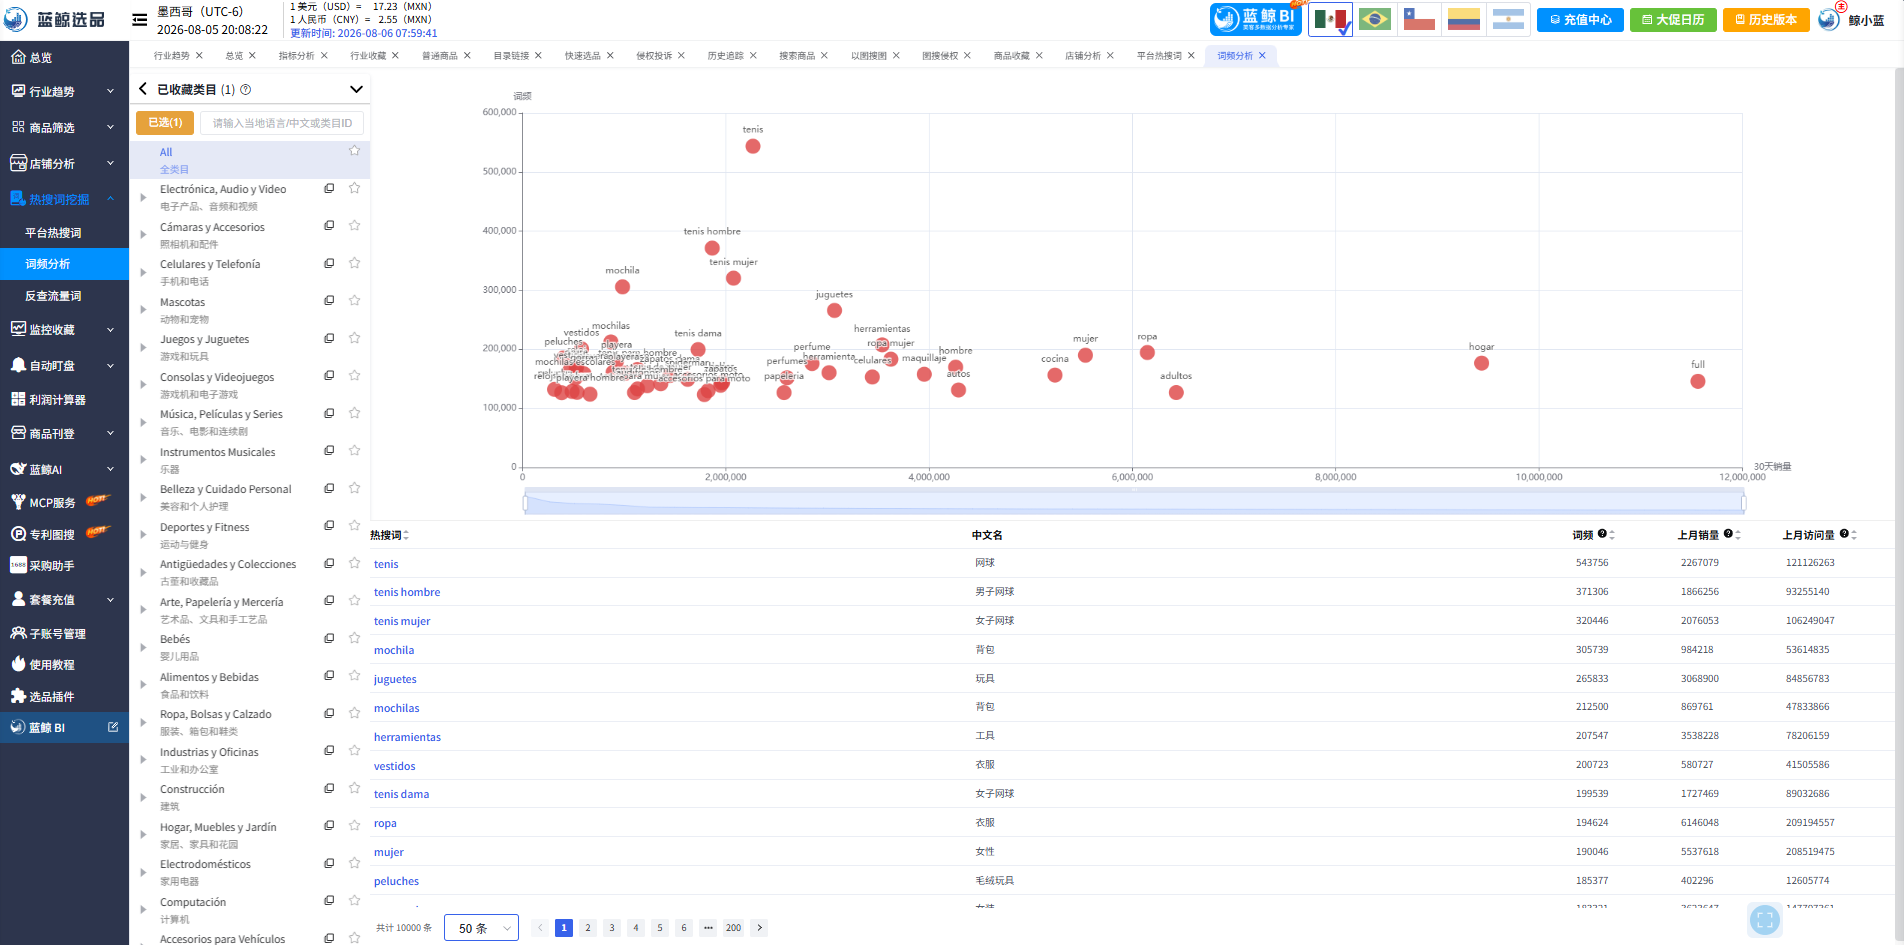Image resolution: width=1904 pixels, height=945 pixels.
Task: Open the 50 条 page size dropdown
Action: point(482,928)
